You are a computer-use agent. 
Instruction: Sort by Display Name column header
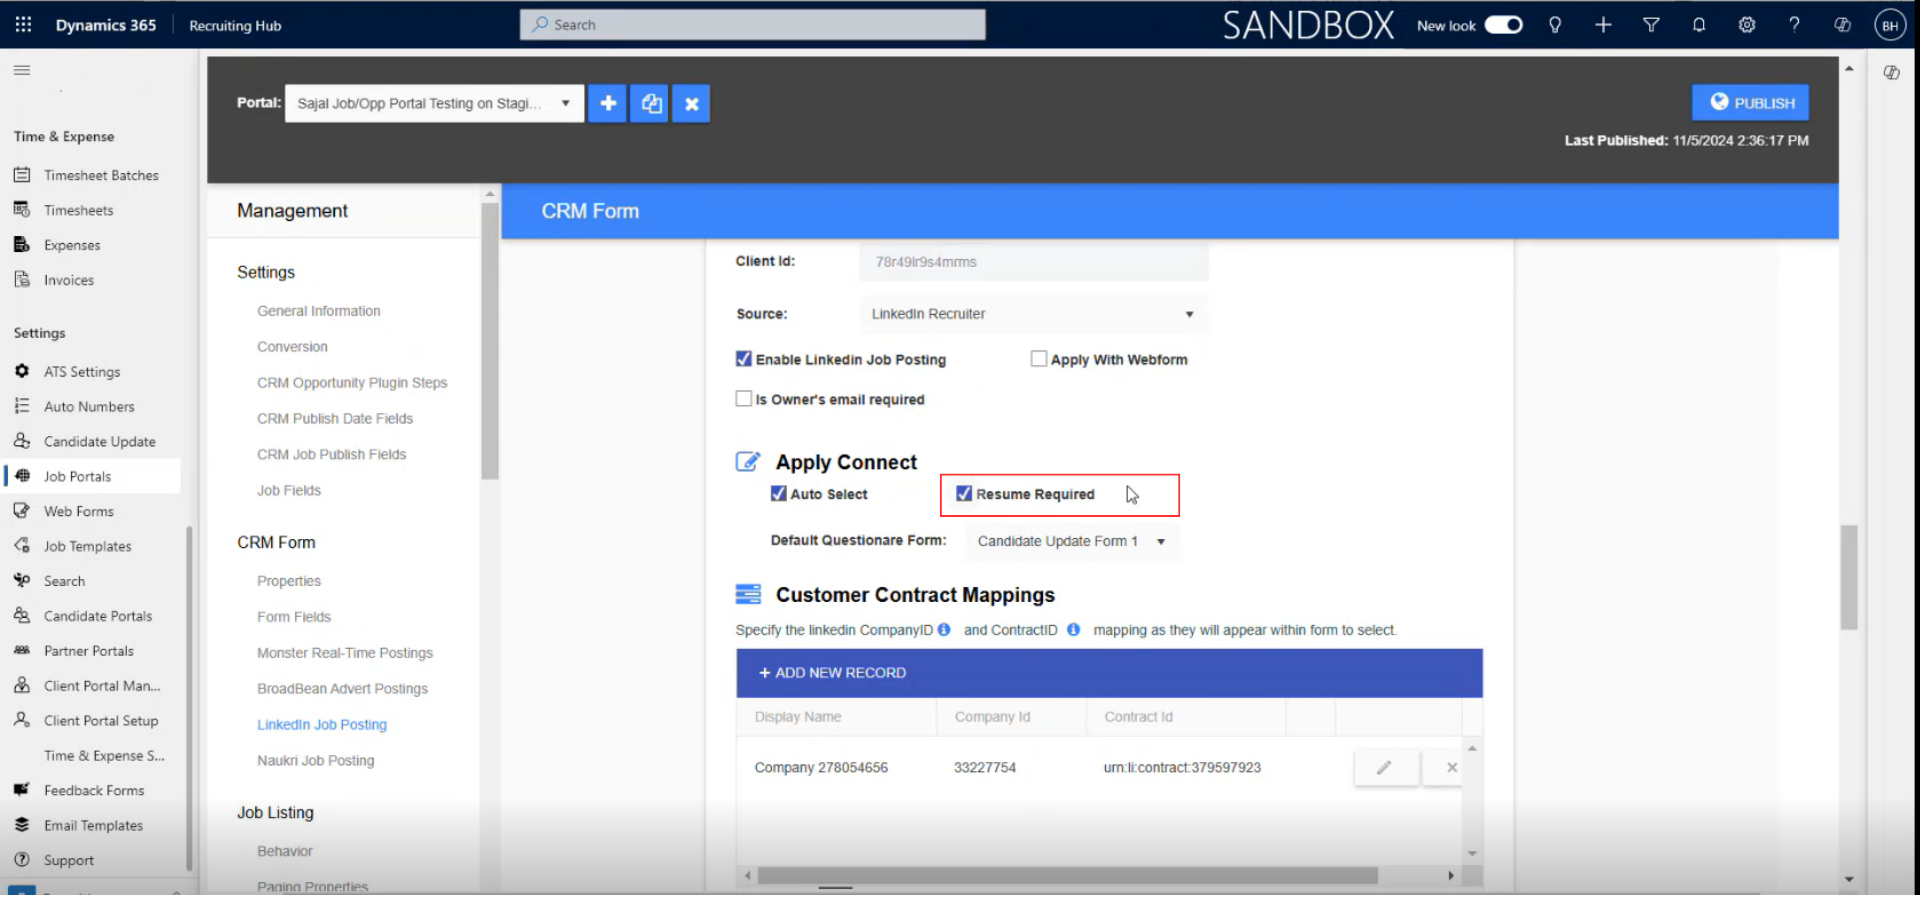pos(798,717)
